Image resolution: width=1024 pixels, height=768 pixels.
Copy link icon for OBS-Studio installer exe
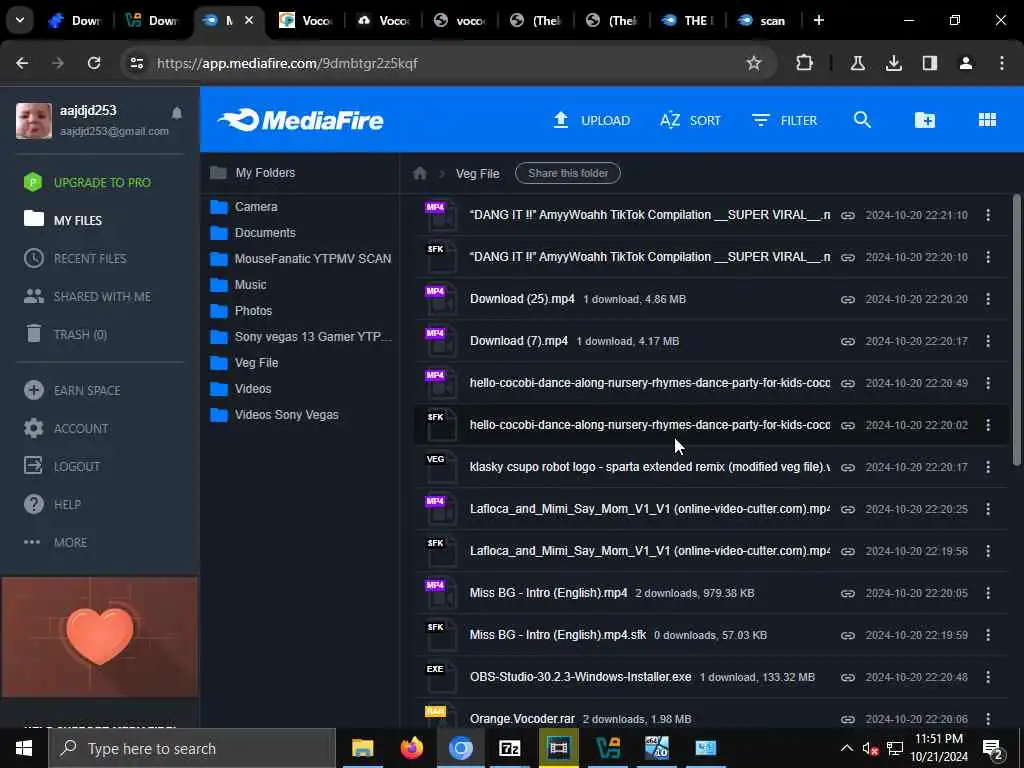(848, 677)
